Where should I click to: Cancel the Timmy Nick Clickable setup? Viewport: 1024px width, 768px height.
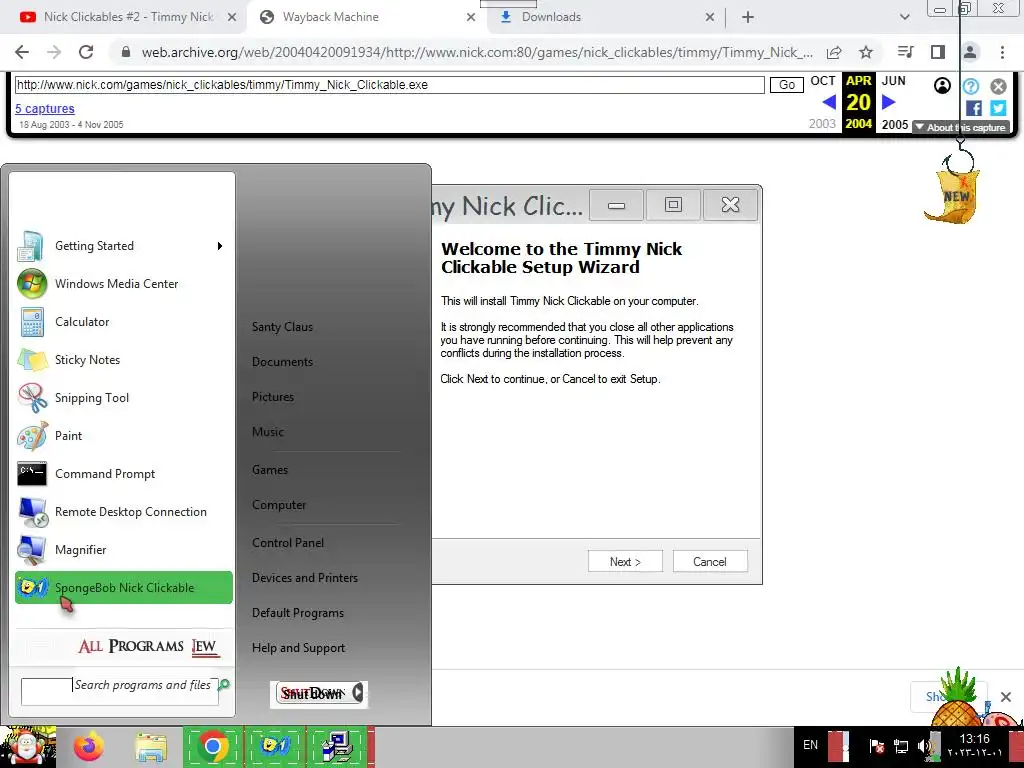click(x=710, y=562)
